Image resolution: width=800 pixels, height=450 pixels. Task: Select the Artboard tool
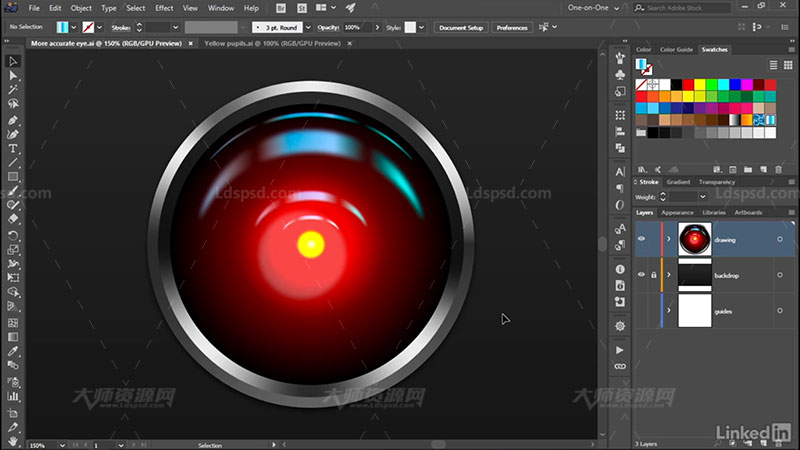tap(13, 412)
